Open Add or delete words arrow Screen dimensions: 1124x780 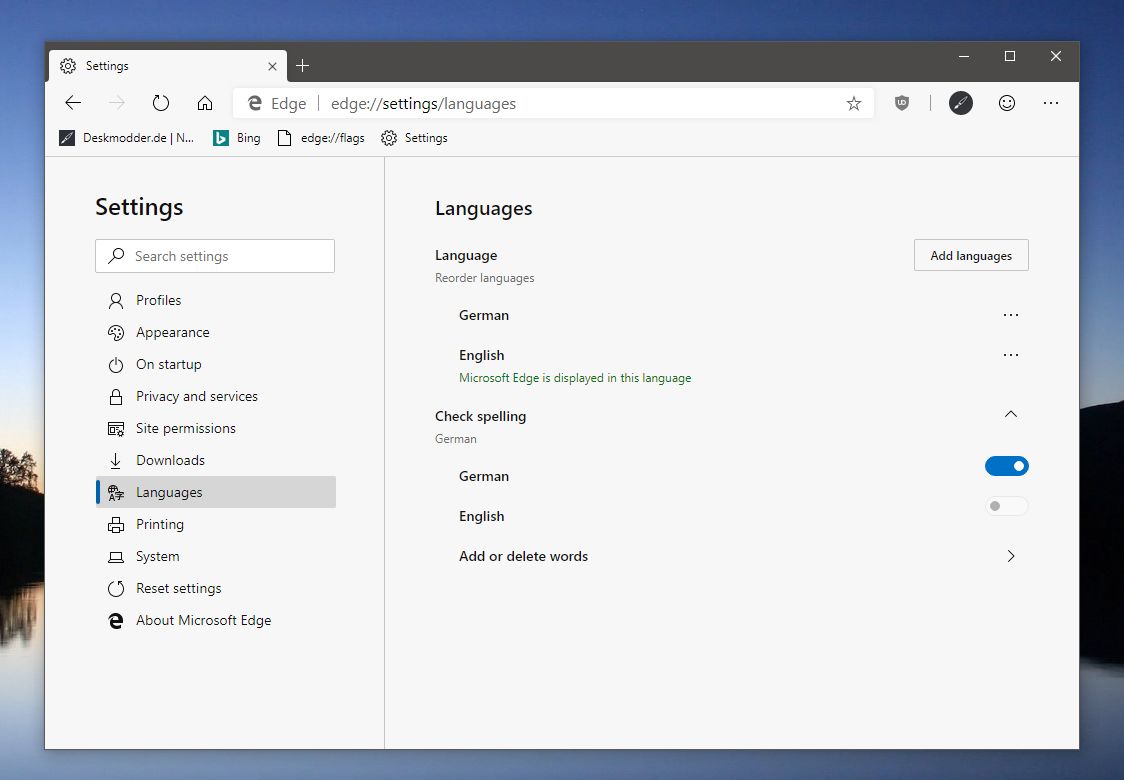click(1011, 556)
